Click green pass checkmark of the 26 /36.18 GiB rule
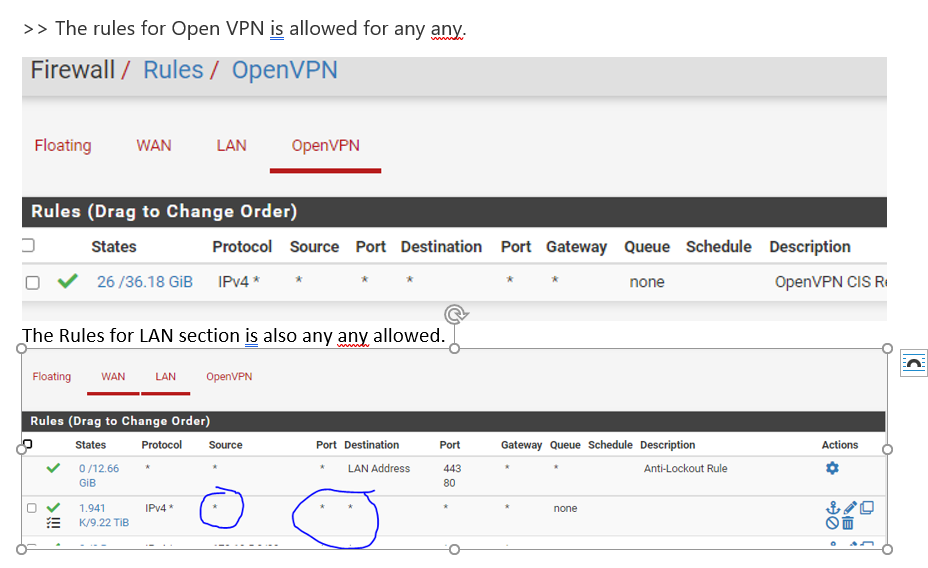 67,280
